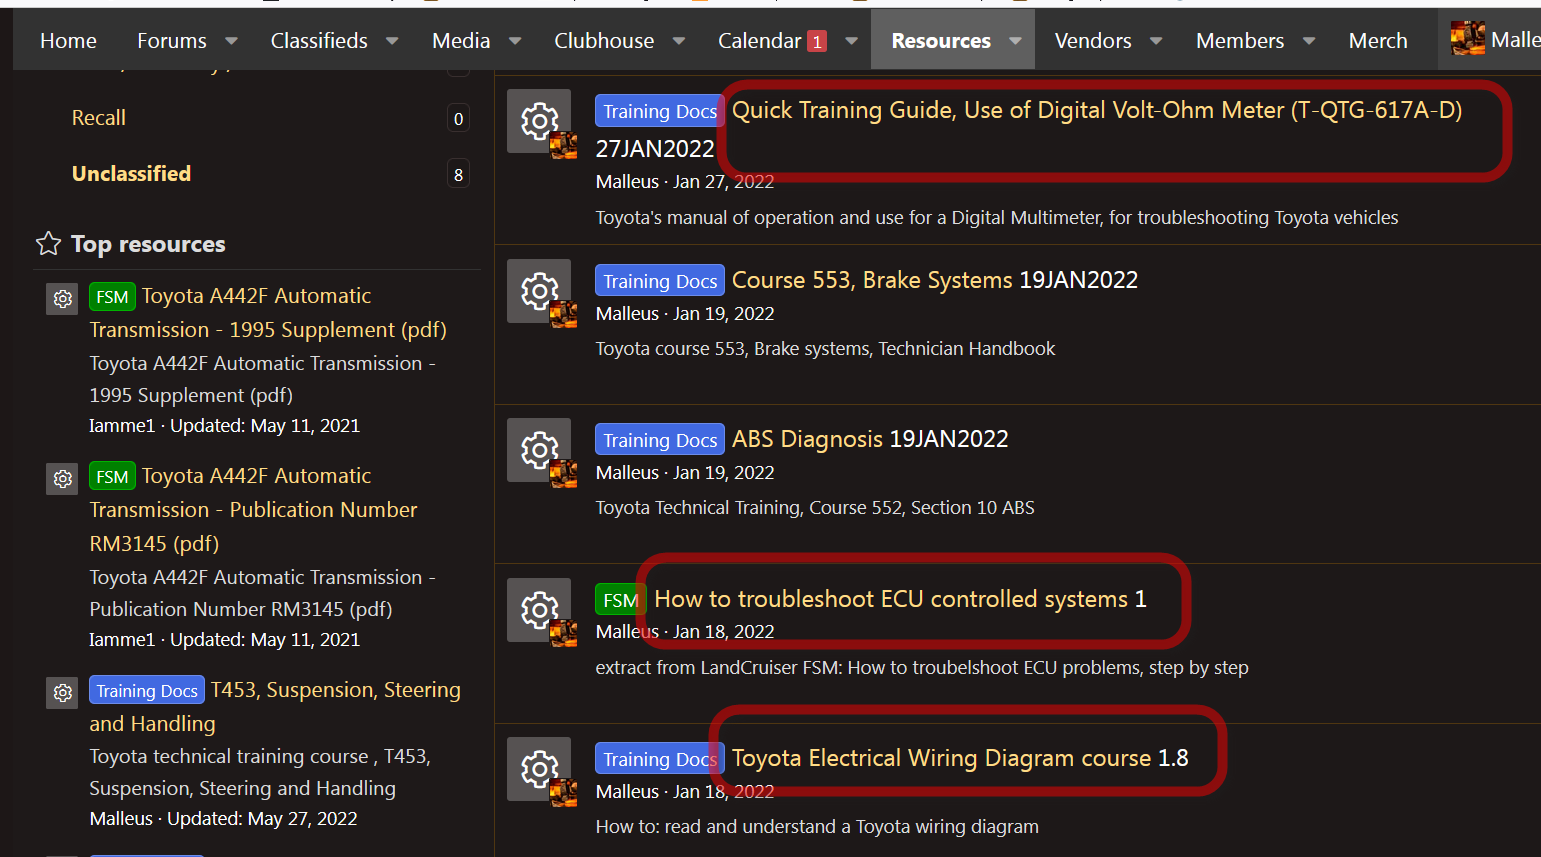Click gear icon beside Toyota Electrical Wiring Diagram

click(x=539, y=769)
